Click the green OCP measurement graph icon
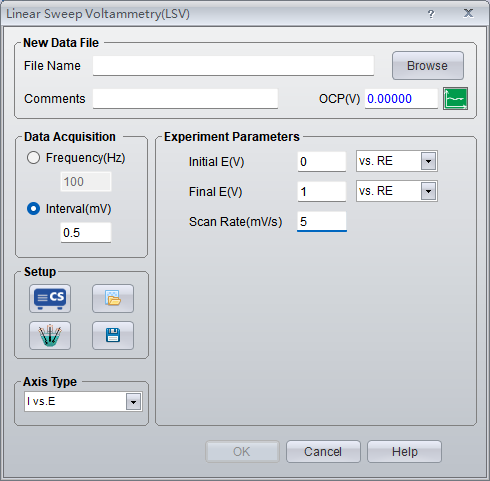The image size is (490, 481). pos(455,98)
